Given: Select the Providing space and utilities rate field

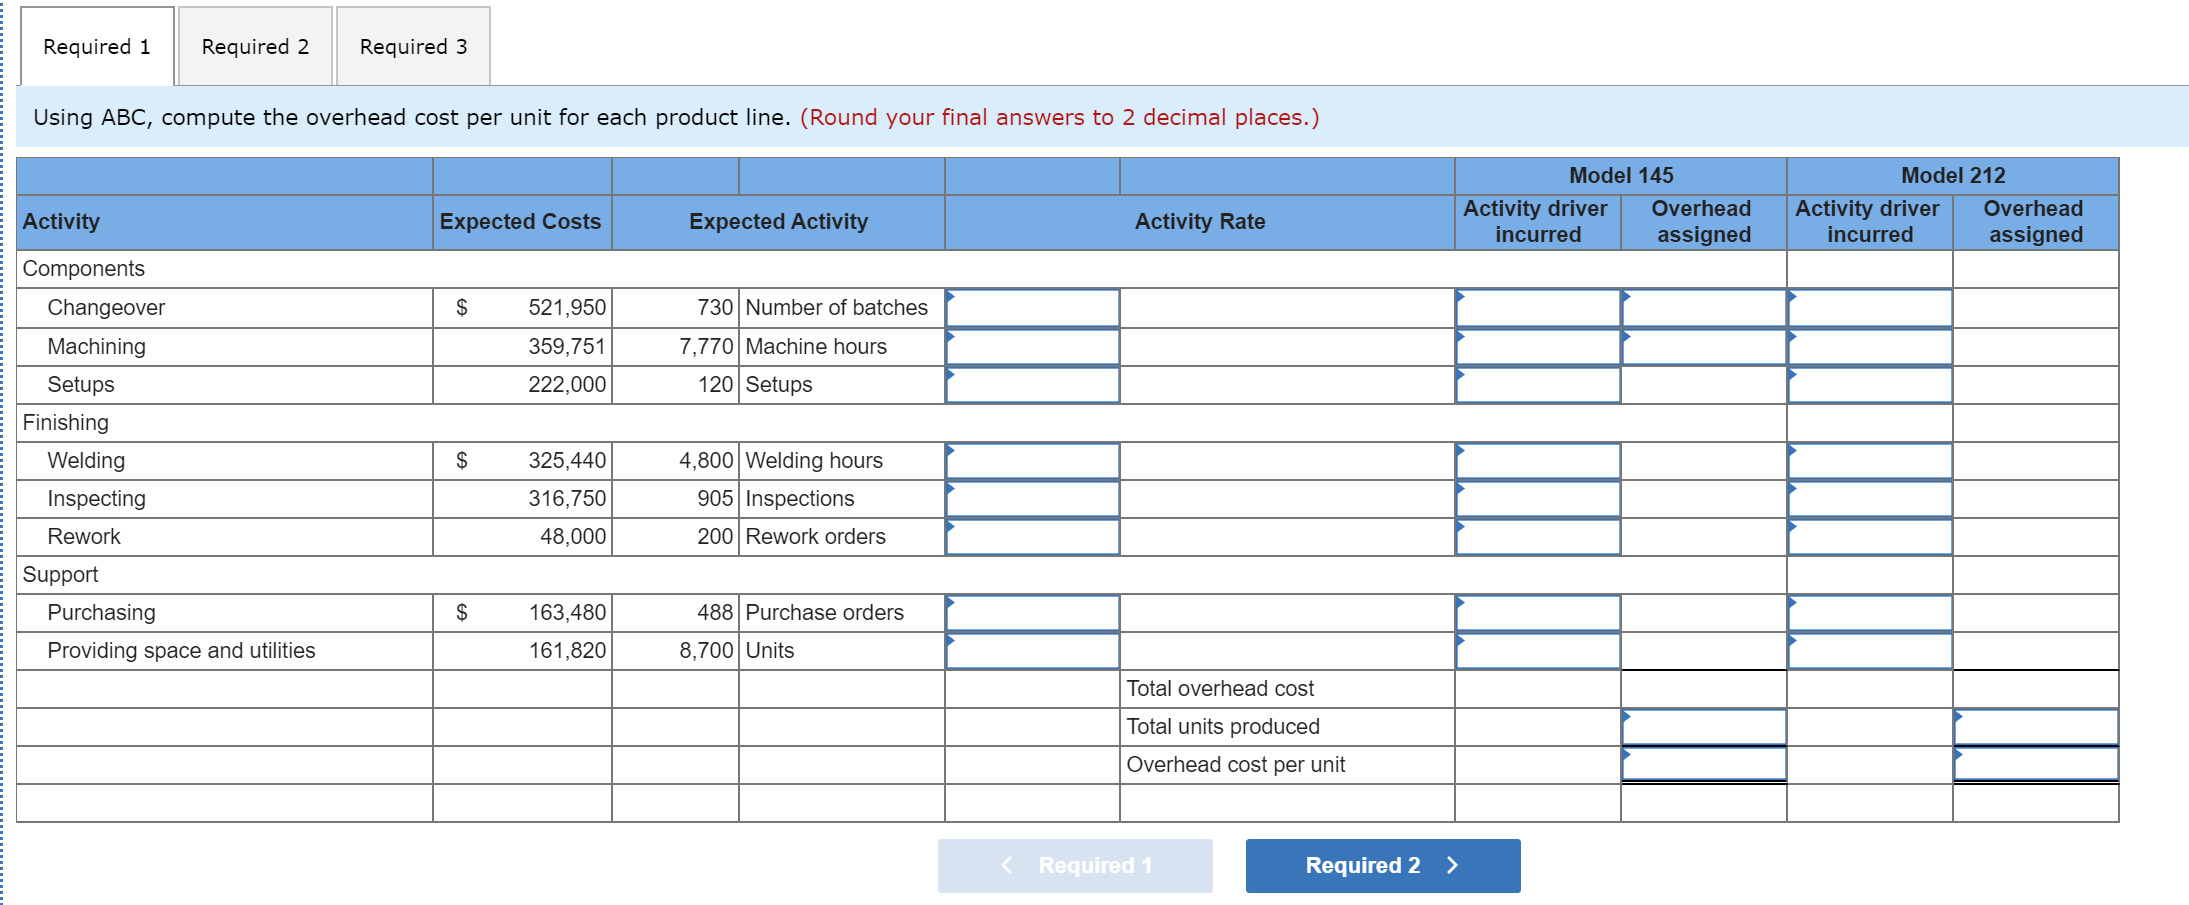Looking at the screenshot, I should pos(1032,650).
